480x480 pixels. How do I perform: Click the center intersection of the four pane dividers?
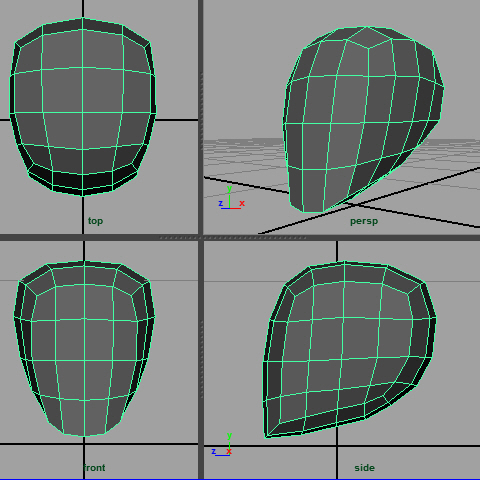pyautogui.click(x=201, y=237)
